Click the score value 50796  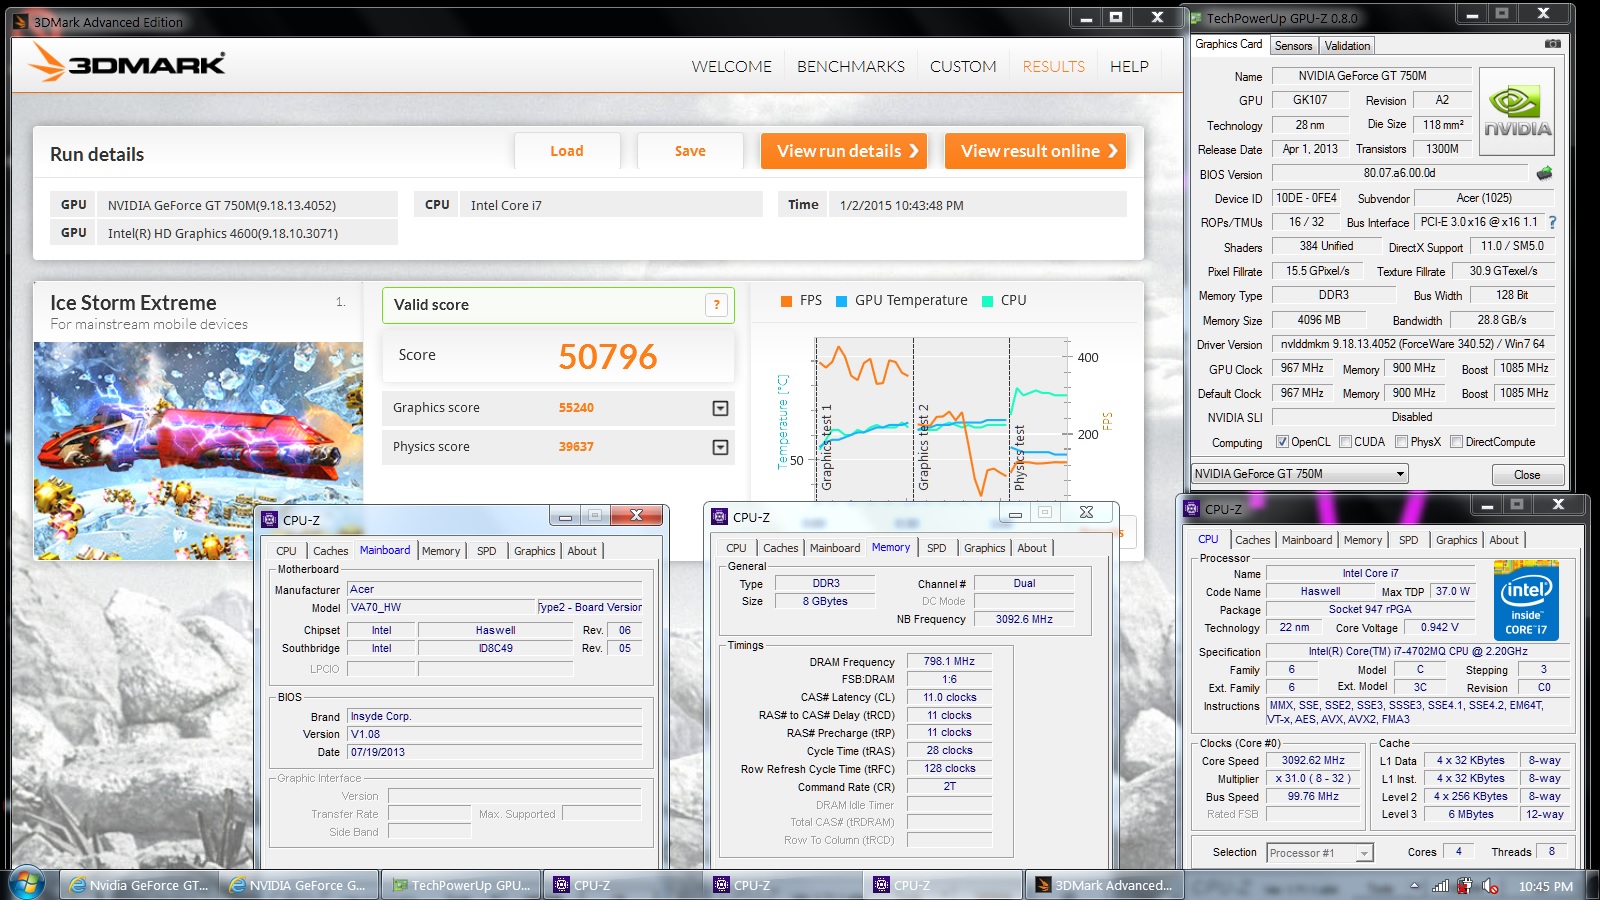pos(607,356)
